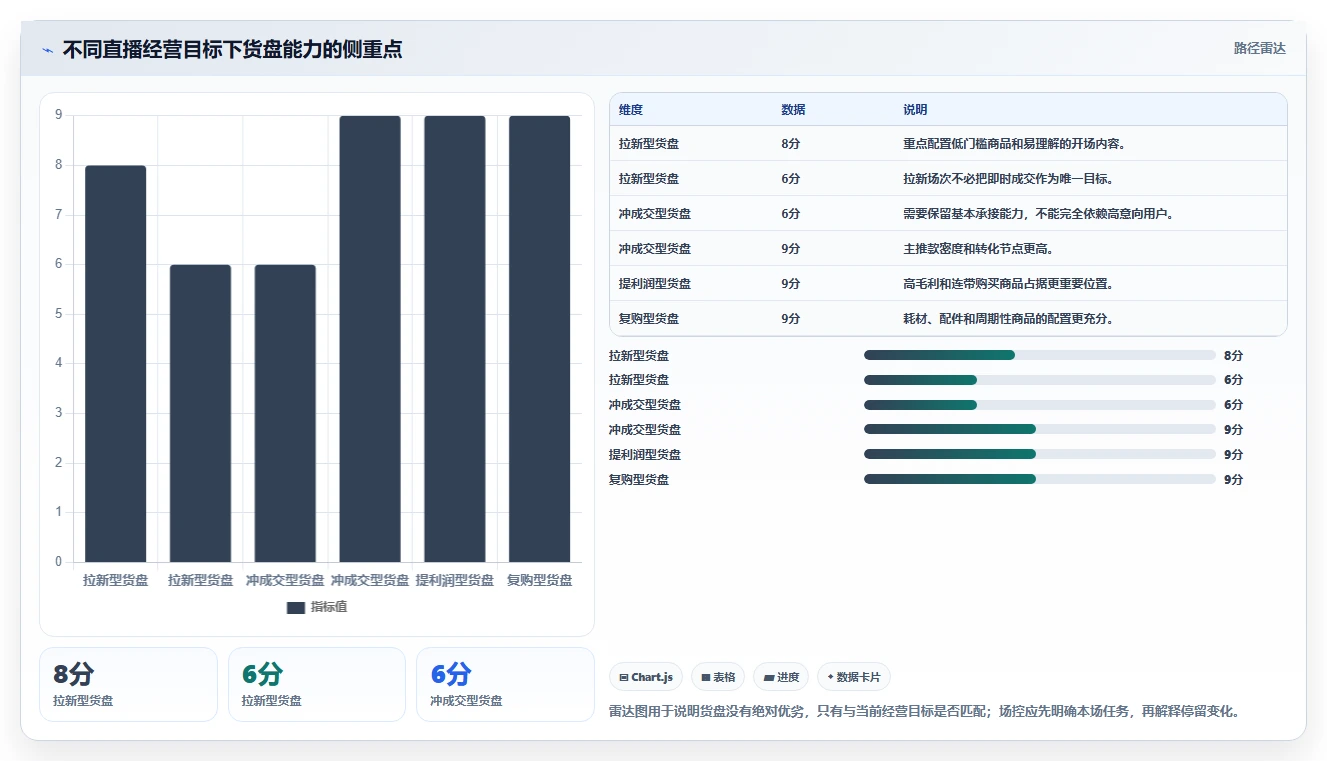Click the 复购型货盘 x-axis label of the chart
The height and width of the screenshot is (761, 1327).
click(540, 580)
